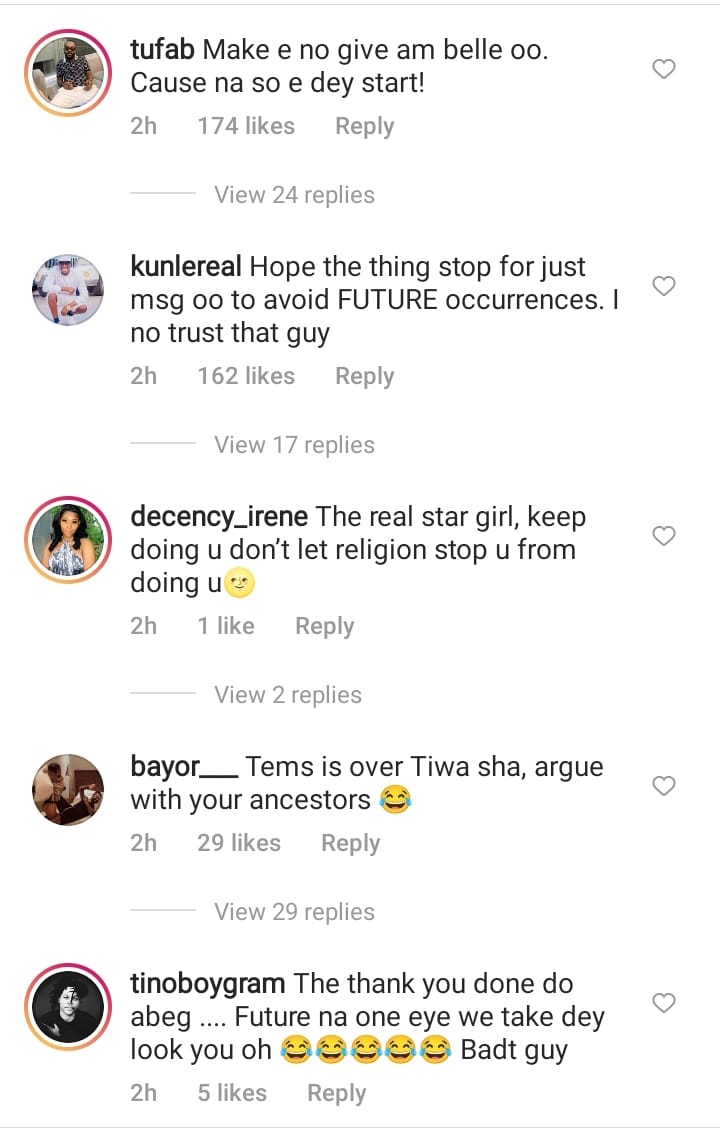The height and width of the screenshot is (1135, 720).
Task: Reply to tufab's comment
Action: [x=364, y=126]
